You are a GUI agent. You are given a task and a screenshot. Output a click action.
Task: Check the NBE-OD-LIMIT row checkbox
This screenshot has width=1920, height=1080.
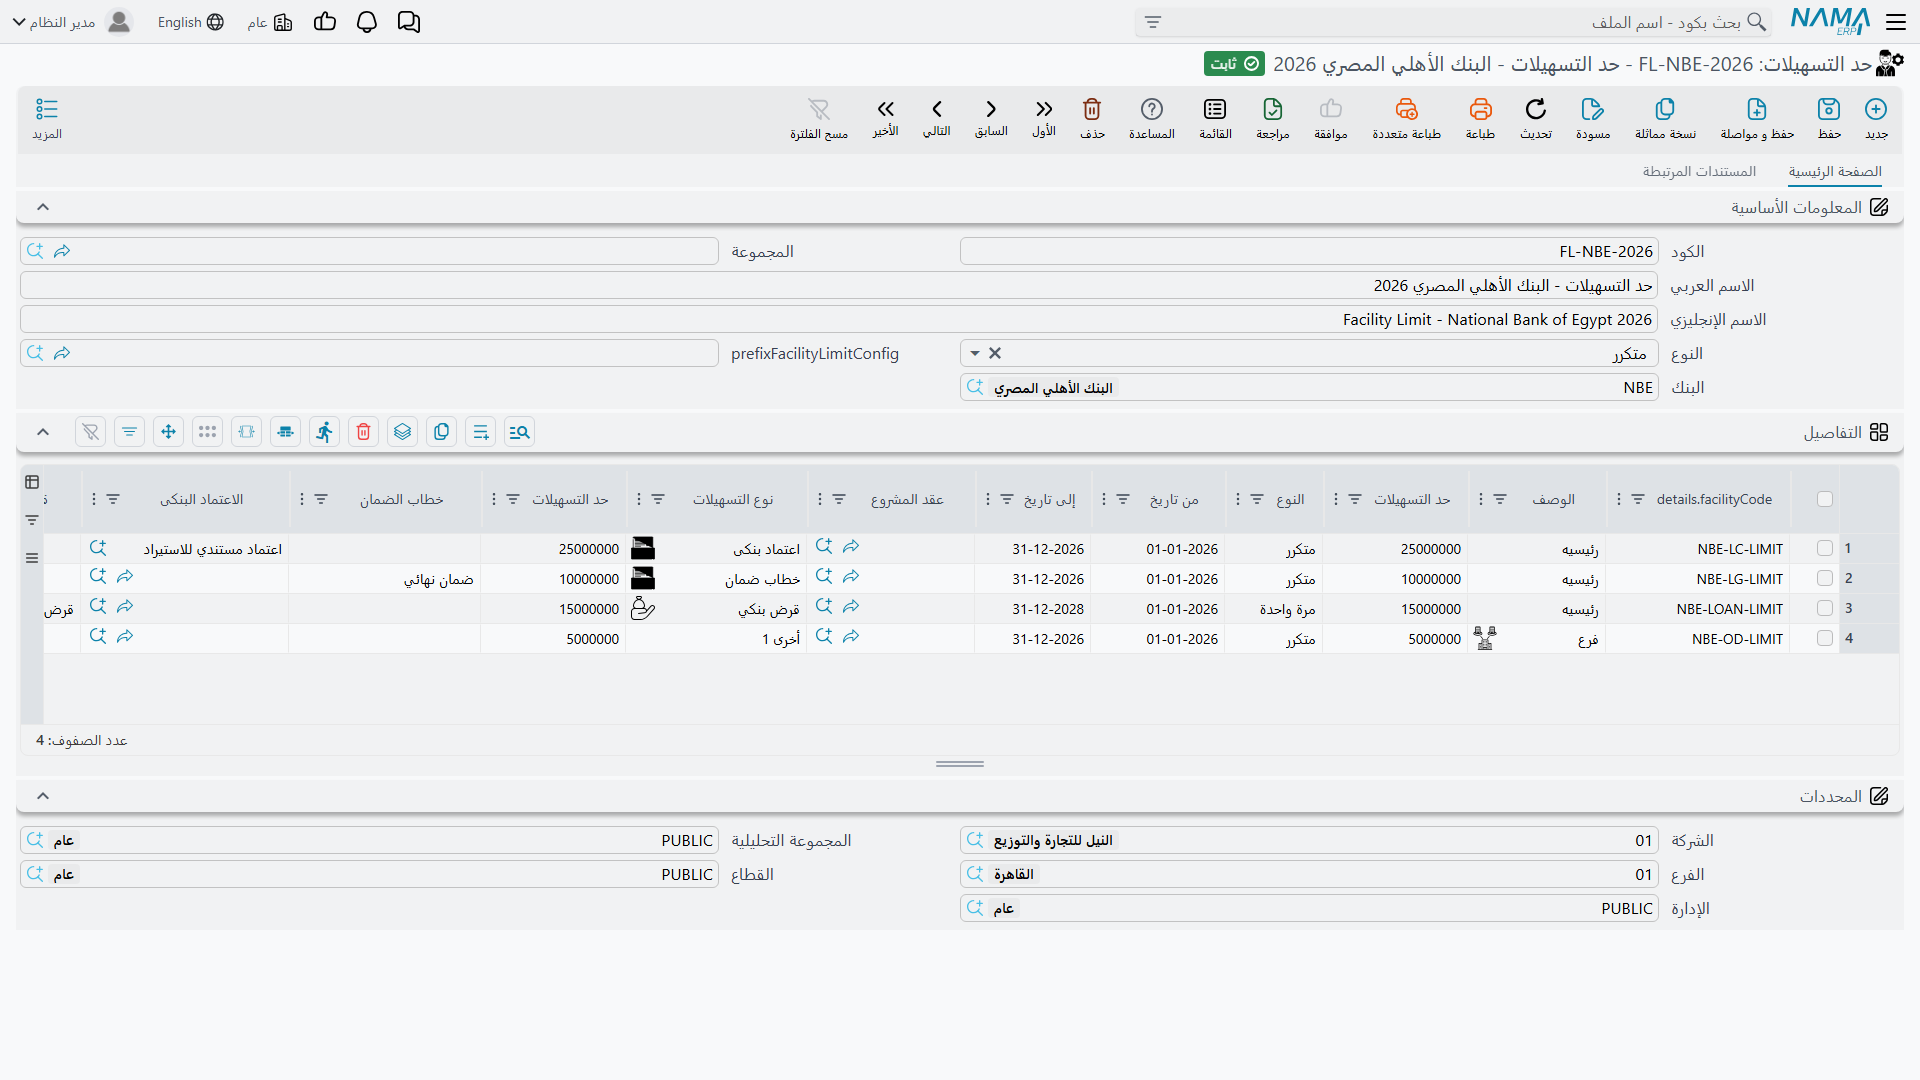1825,639
